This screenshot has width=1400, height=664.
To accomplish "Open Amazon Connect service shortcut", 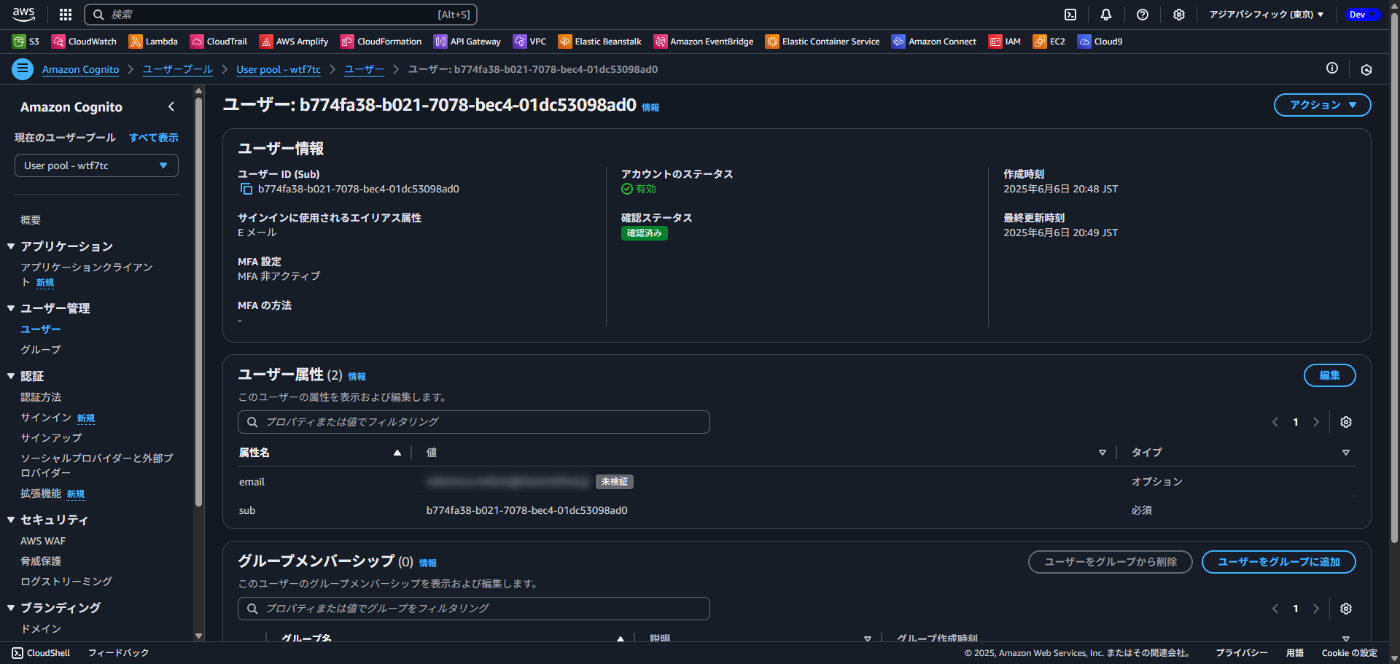I will tap(934, 42).
